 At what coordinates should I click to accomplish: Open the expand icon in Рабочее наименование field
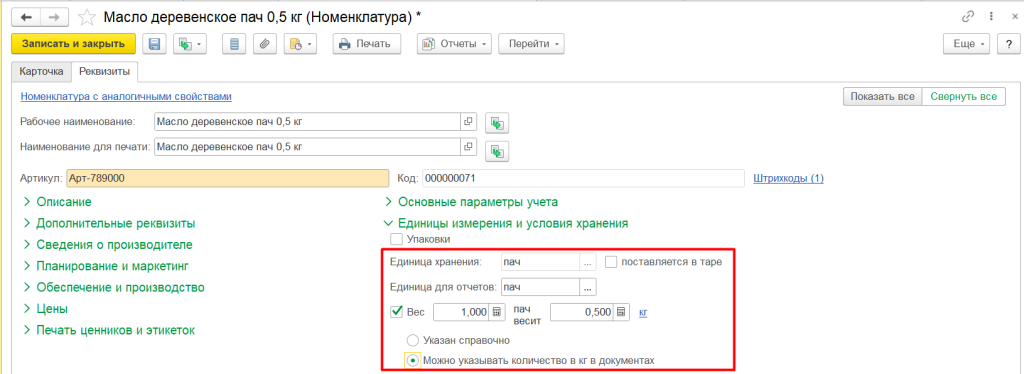click(x=468, y=122)
